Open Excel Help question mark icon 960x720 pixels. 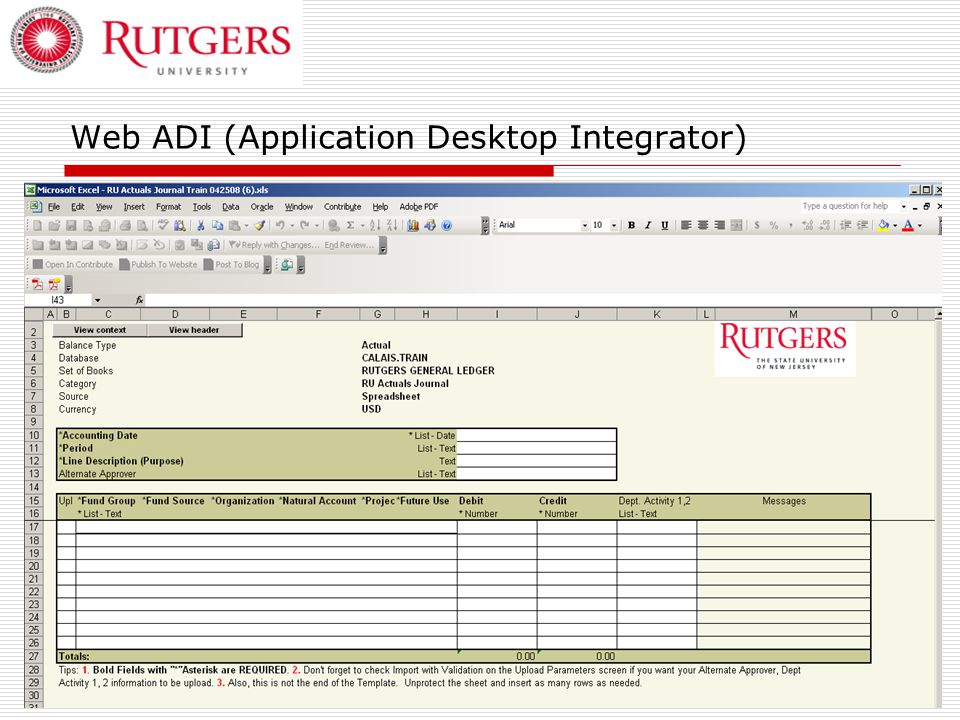click(x=447, y=225)
